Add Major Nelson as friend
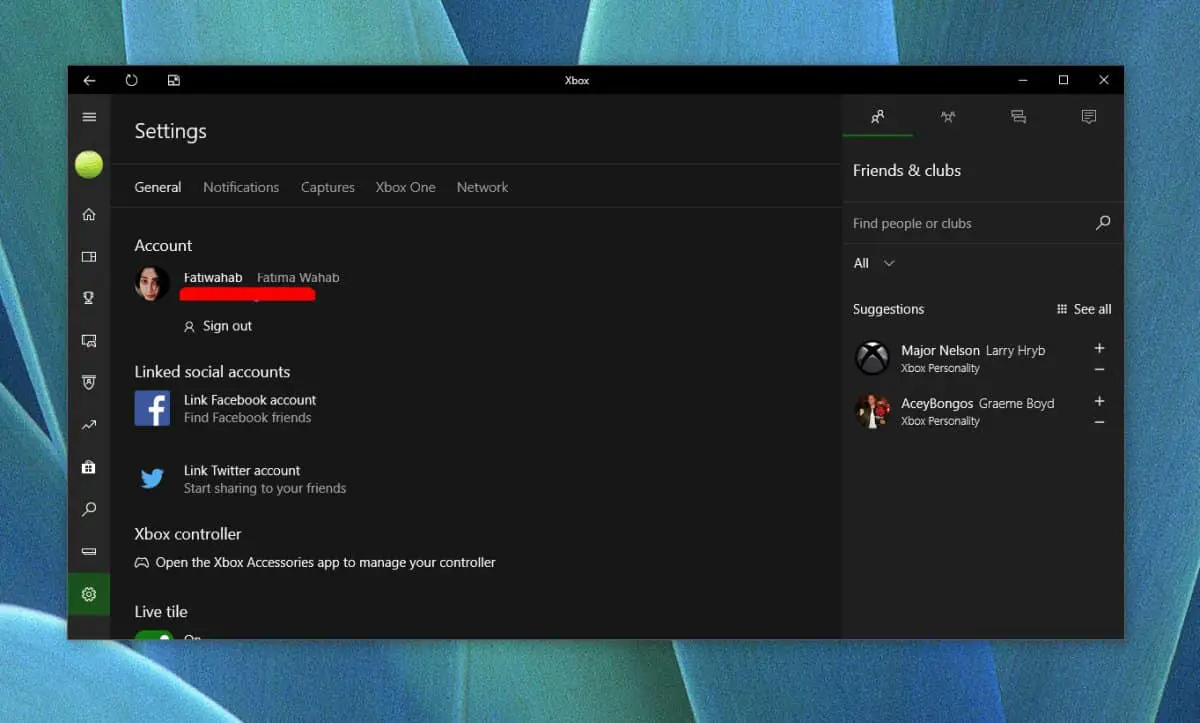Image resolution: width=1200 pixels, height=723 pixels. click(x=1099, y=348)
